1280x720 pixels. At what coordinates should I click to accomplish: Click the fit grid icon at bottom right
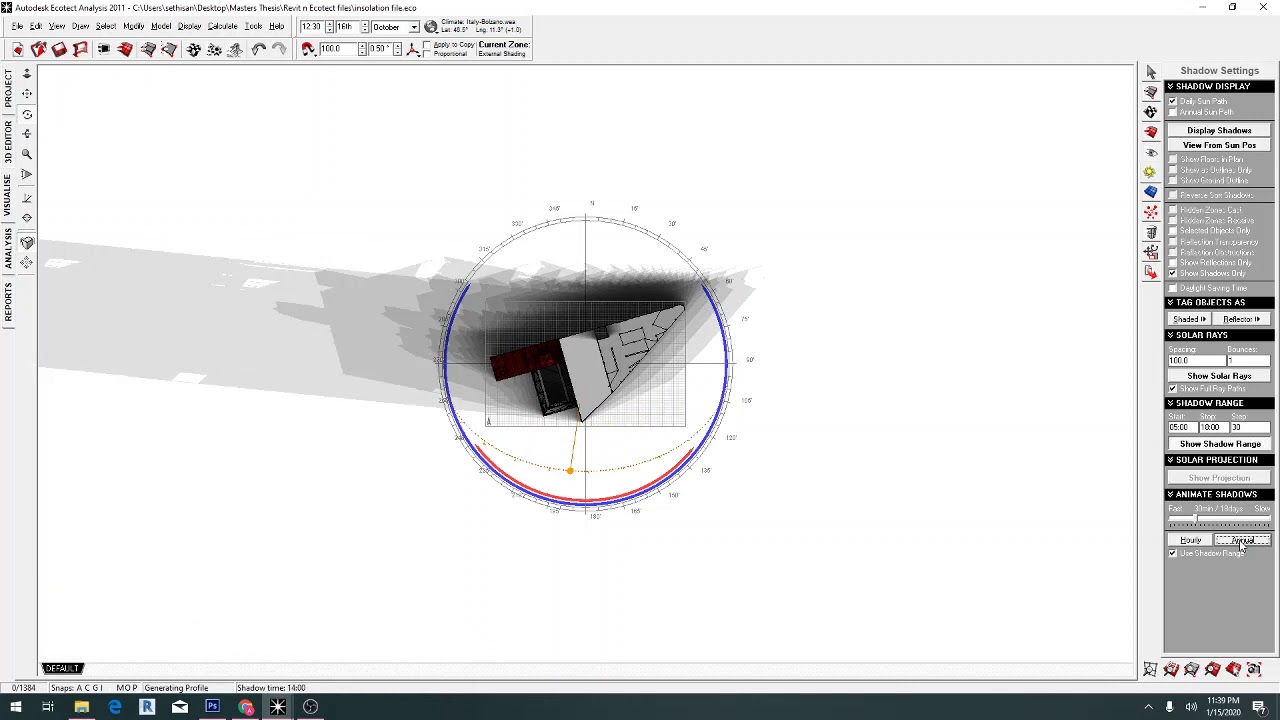(x=1150, y=670)
